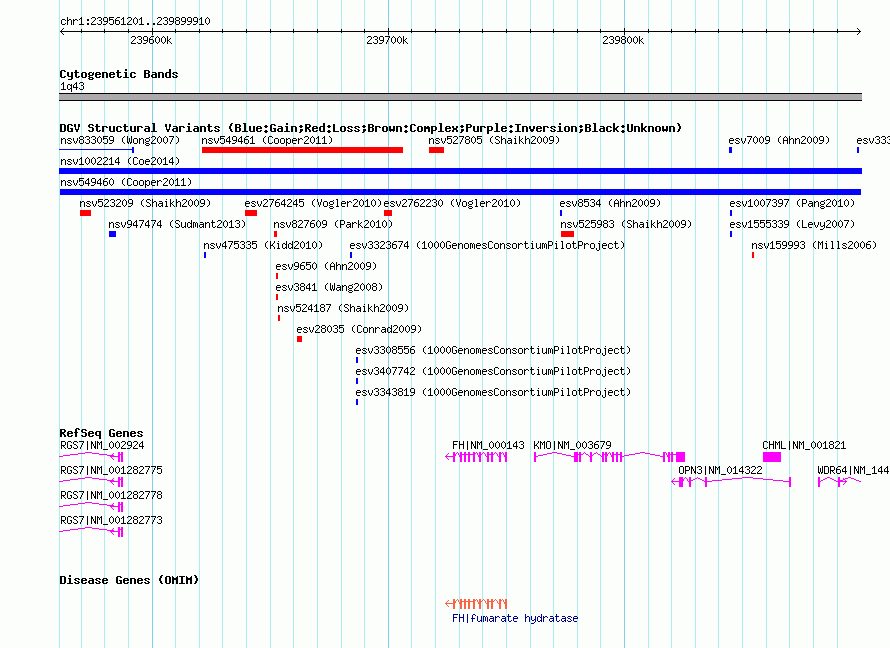Click the FH|fumarate hydratase OMIM link

tap(515, 618)
